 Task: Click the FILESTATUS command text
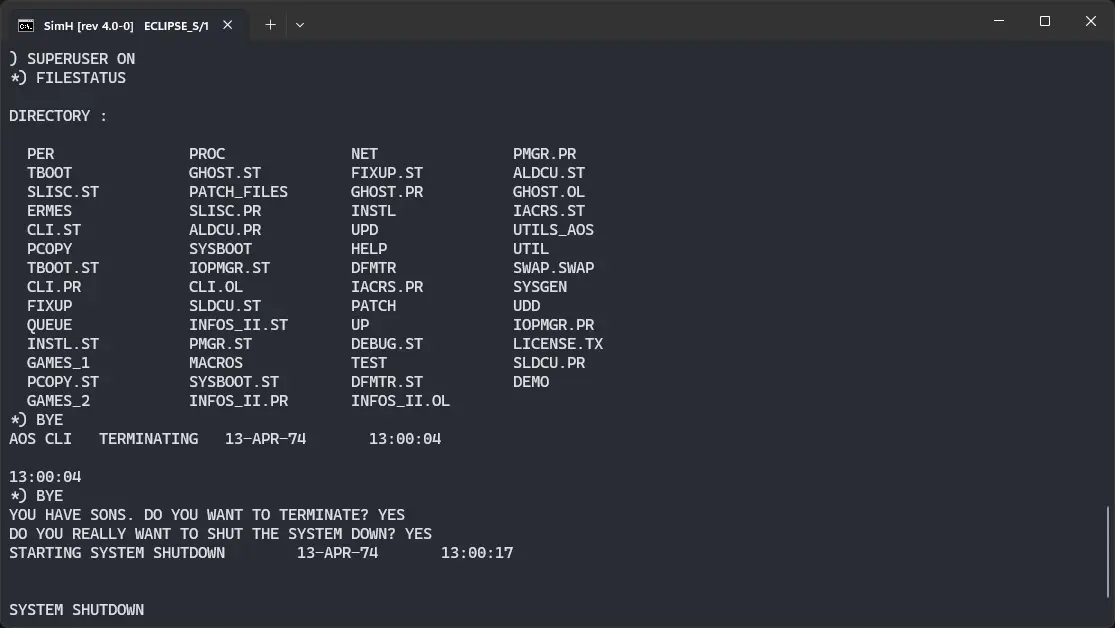(x=79, y=77)
